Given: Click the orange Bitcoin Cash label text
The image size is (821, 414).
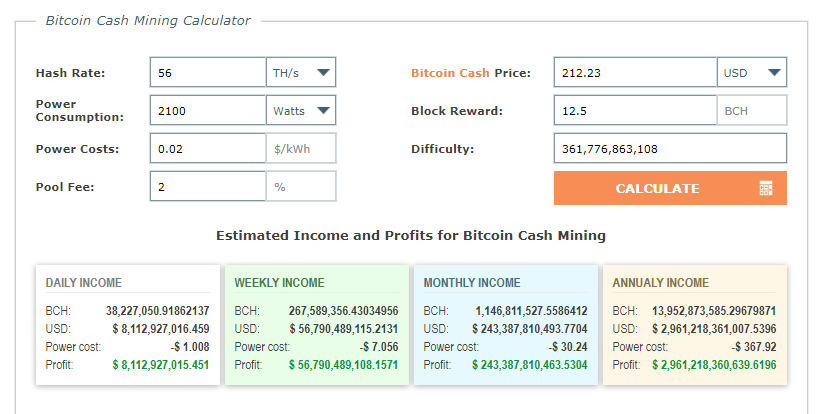Looking at the screenshot, I should click(450, 73).
